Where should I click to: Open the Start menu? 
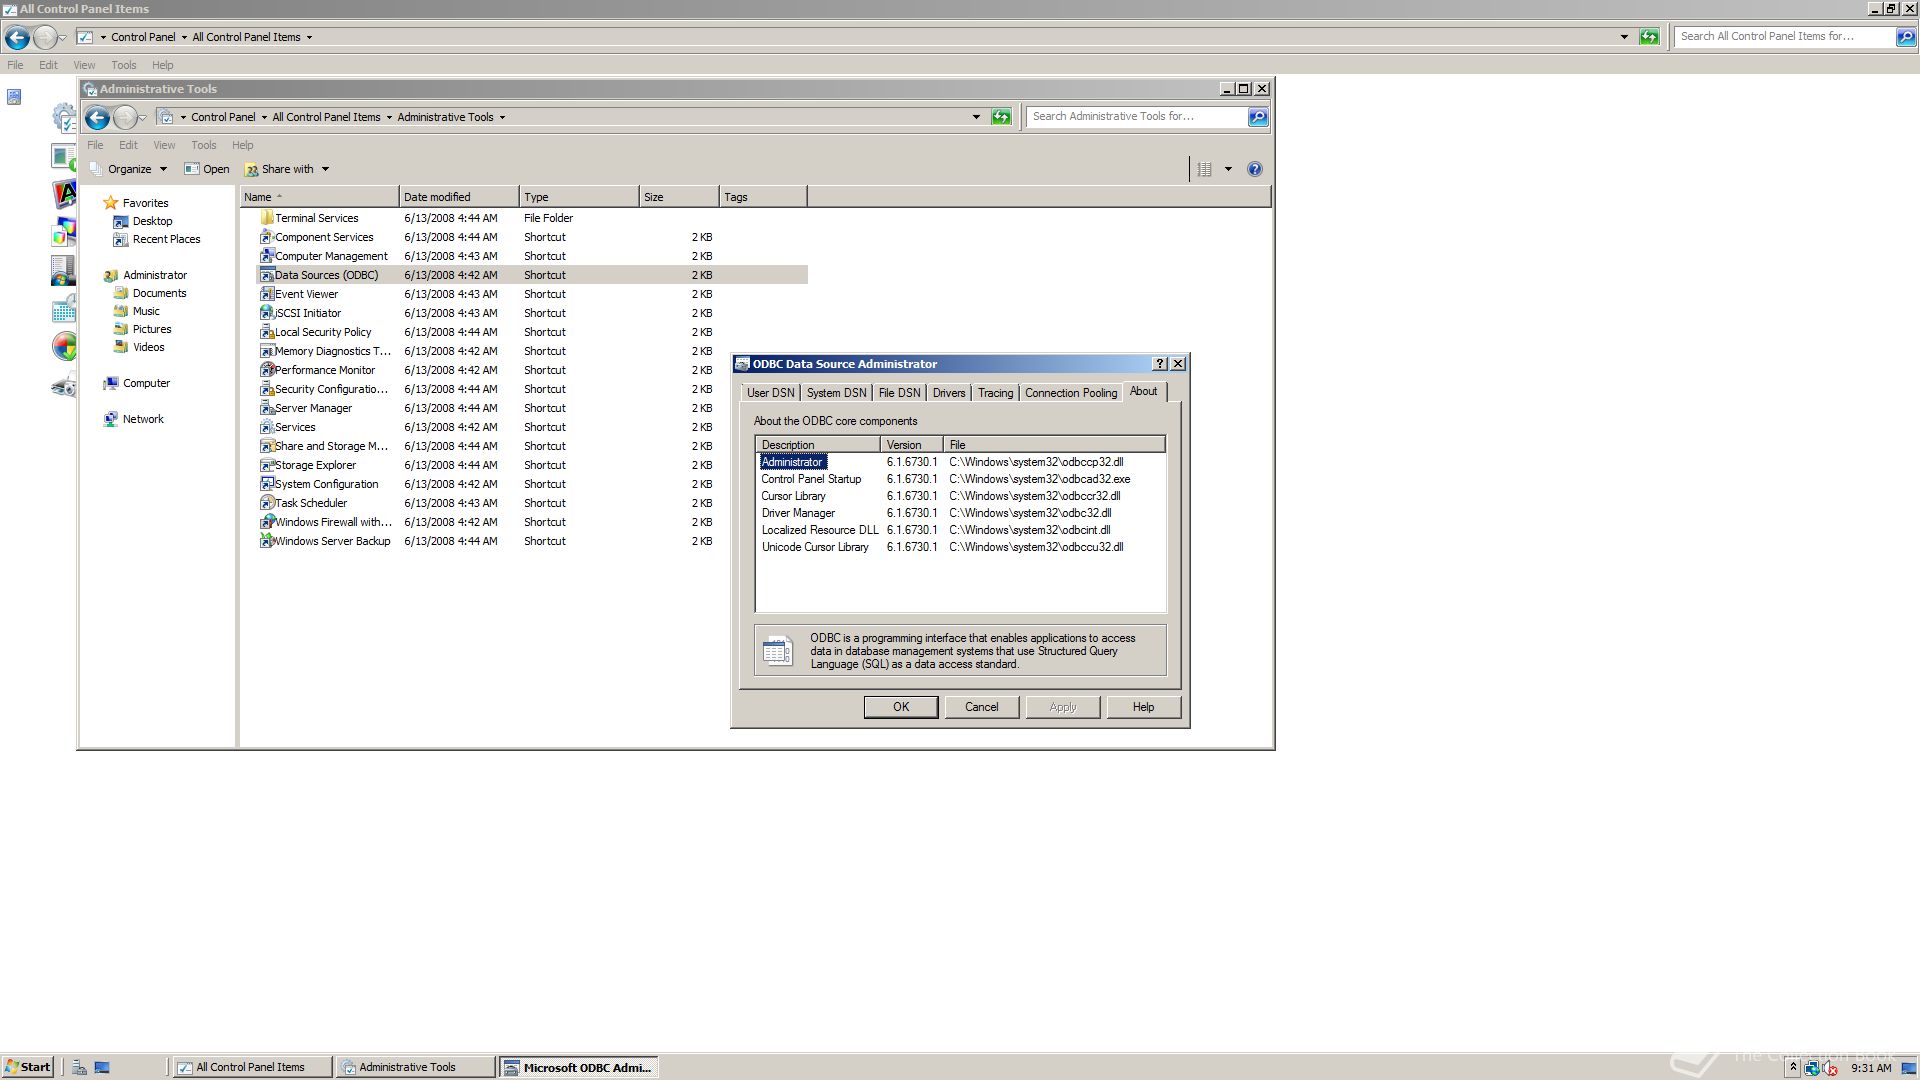(28, 1067)
